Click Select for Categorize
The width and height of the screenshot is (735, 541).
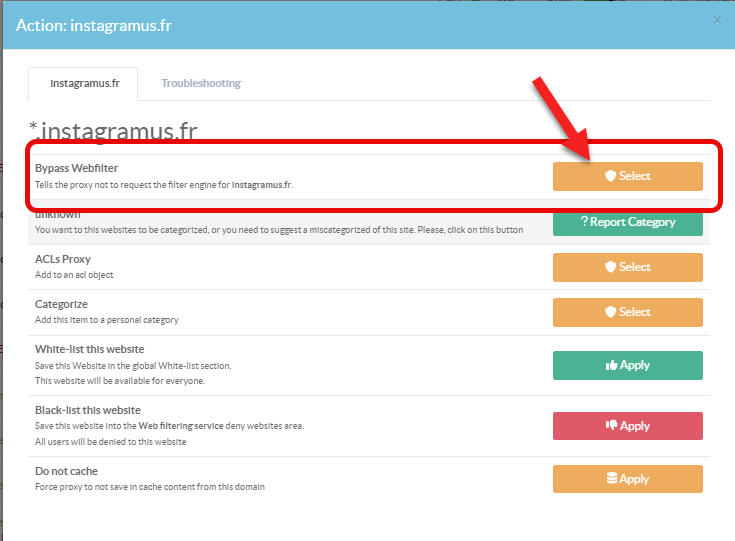(x=628, y=312)
